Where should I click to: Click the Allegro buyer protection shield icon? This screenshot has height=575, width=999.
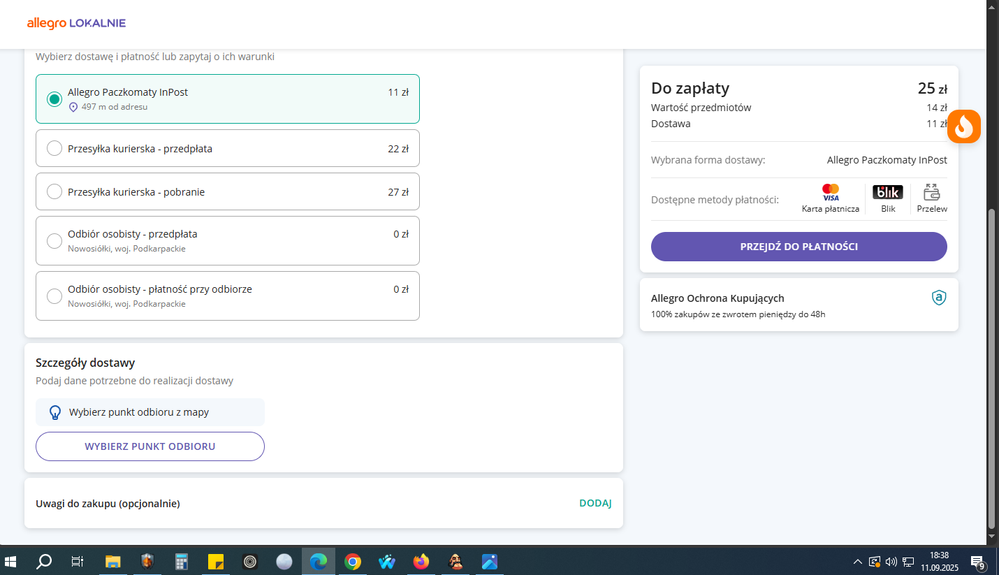[x=938, y=297]
